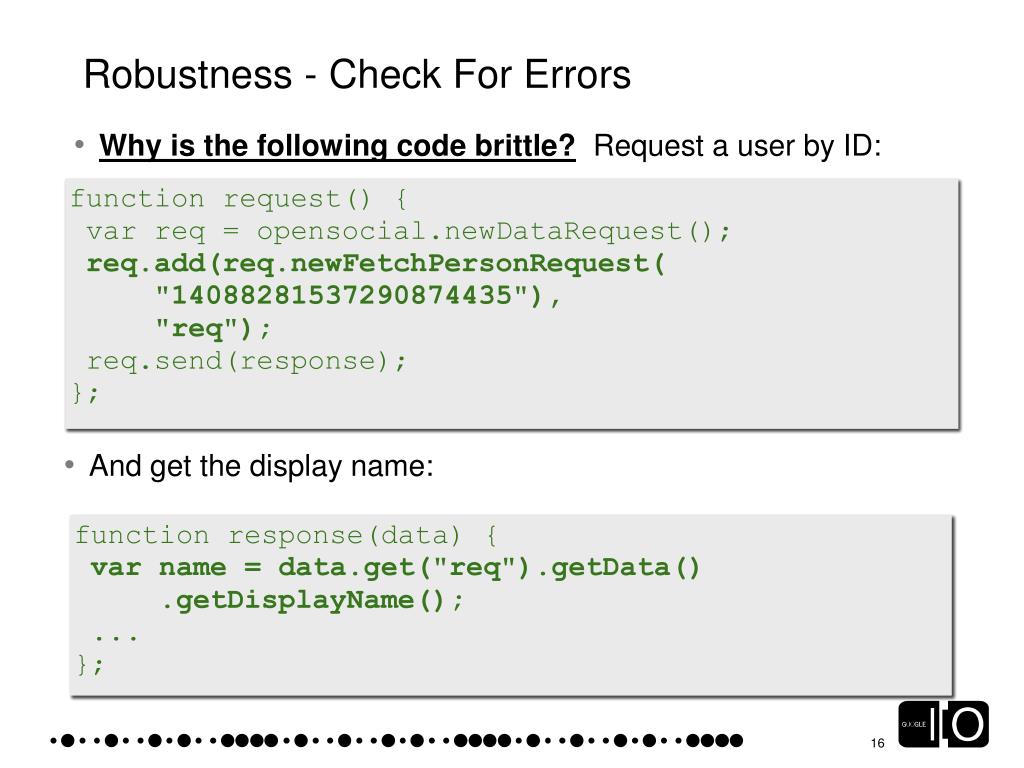
Task: Click the slide page number 16
Action: (x=878, y=743)
